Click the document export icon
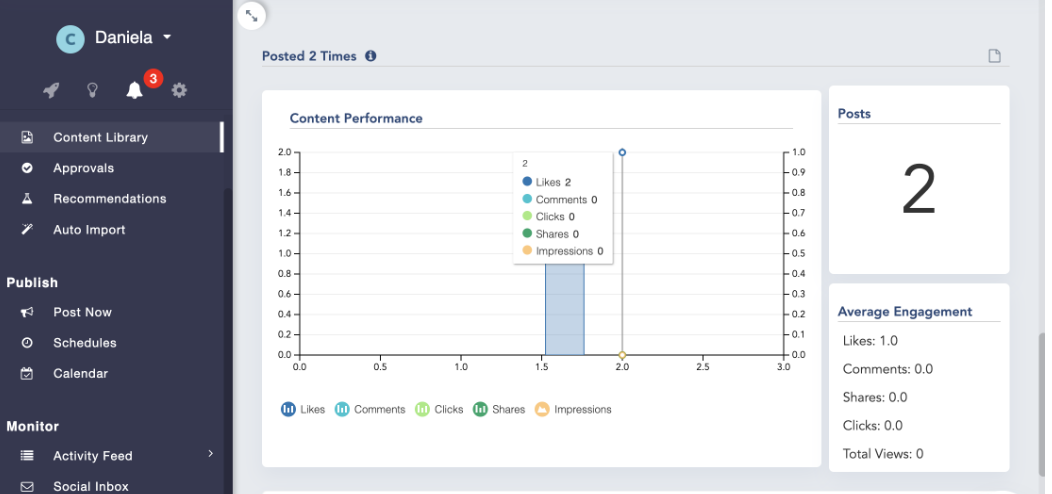The width and height of the screenshot is (1052, 494). [994, 56]
